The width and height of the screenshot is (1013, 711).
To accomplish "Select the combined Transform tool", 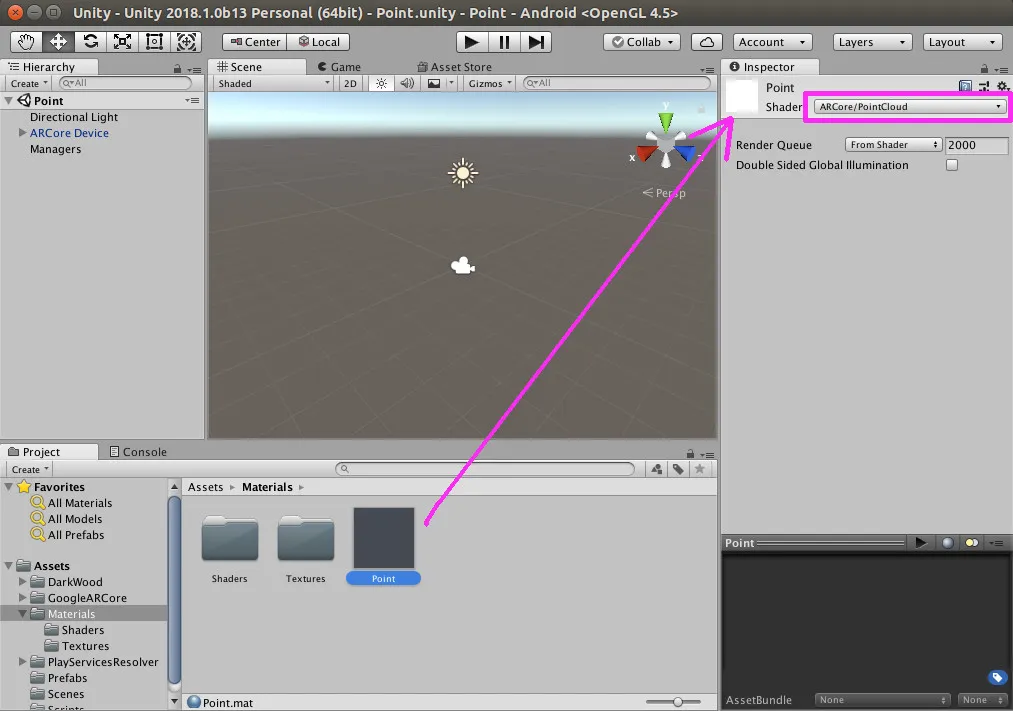I will click(x=186, y=42).
